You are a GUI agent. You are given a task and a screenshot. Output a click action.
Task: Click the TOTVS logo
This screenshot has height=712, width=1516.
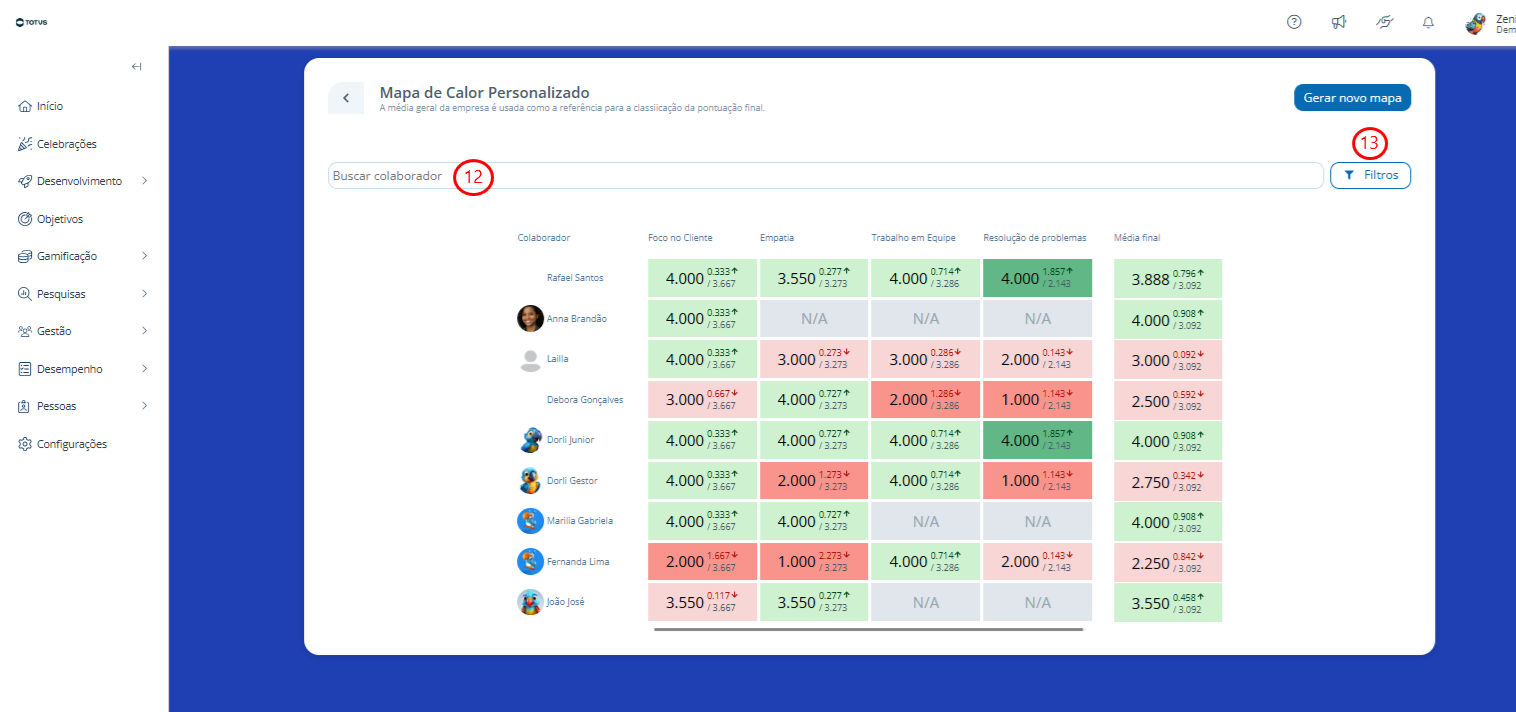coord(32,23)
